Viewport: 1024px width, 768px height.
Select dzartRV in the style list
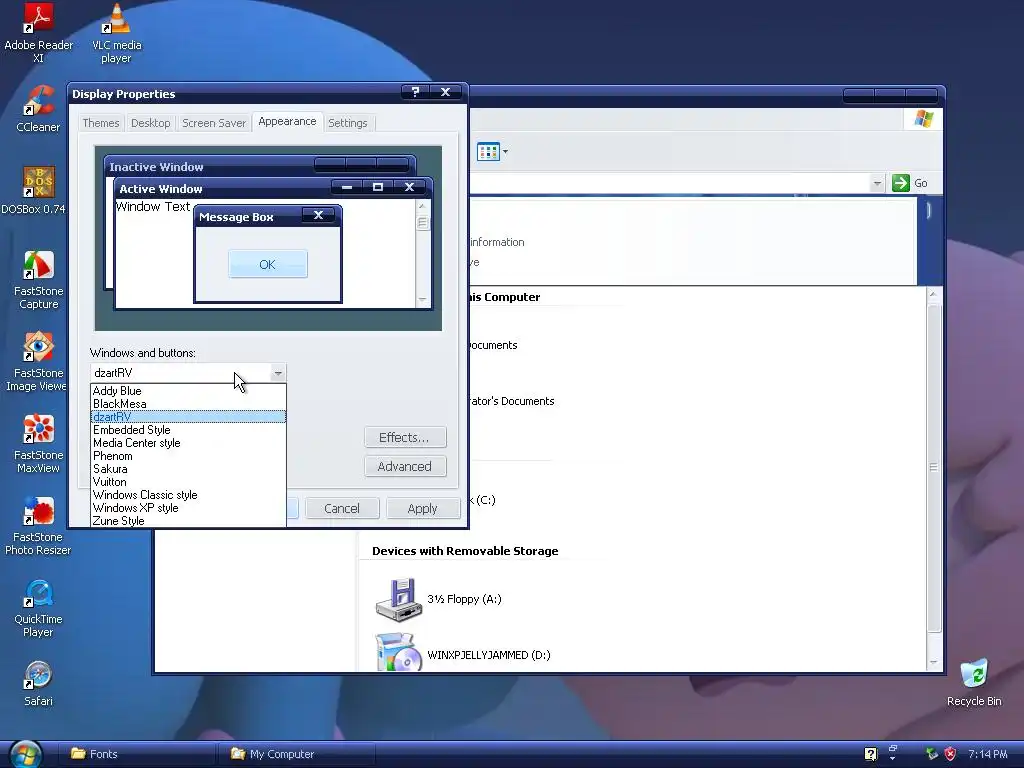pos(188,417)
